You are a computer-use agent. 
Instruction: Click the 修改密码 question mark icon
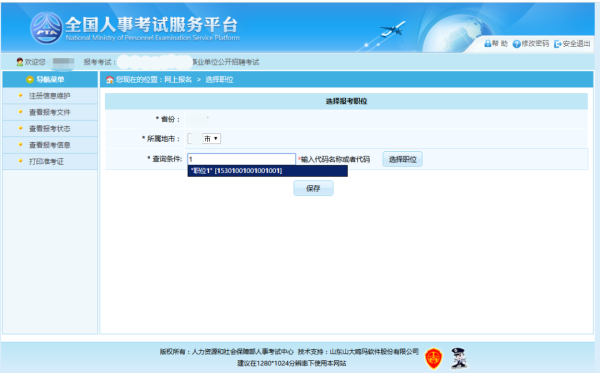click(517, 44)
